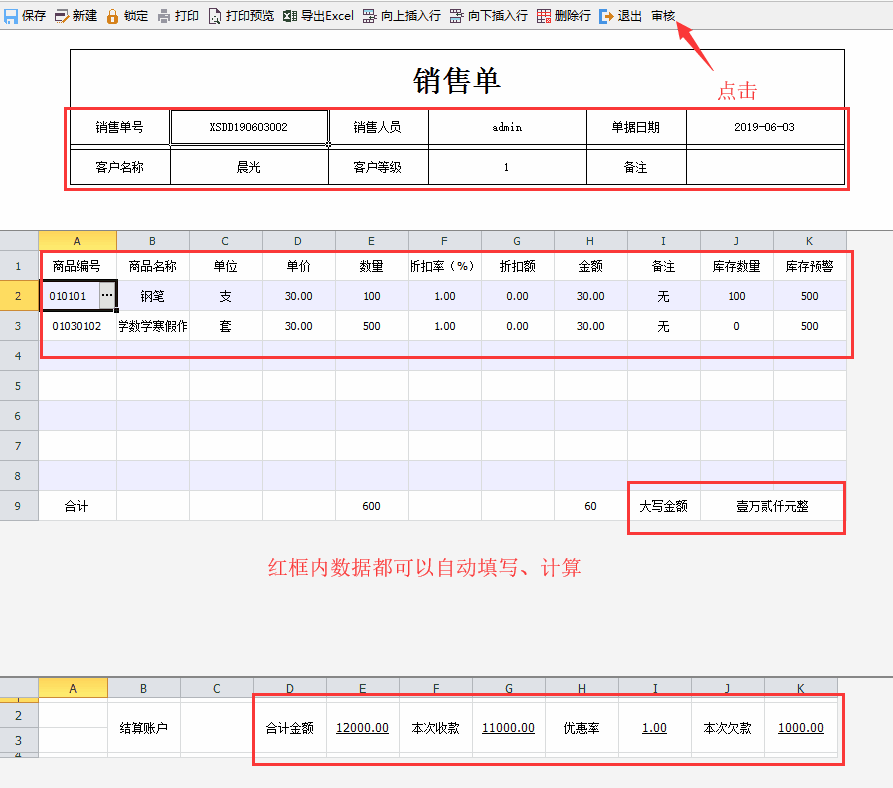Click the 客户名称 晨光 cell
893x788 pixels.
click(x=249, y=166)
